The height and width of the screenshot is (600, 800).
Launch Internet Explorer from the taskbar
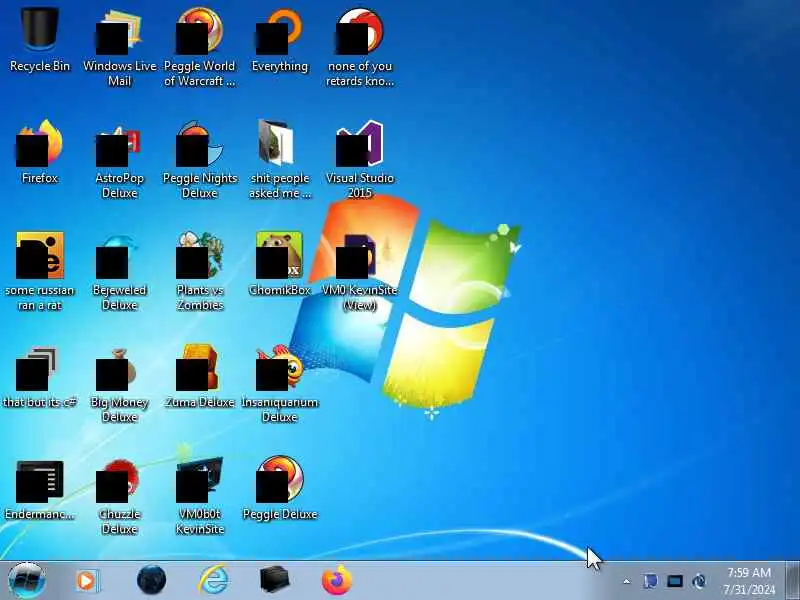(x=213, y=580)
